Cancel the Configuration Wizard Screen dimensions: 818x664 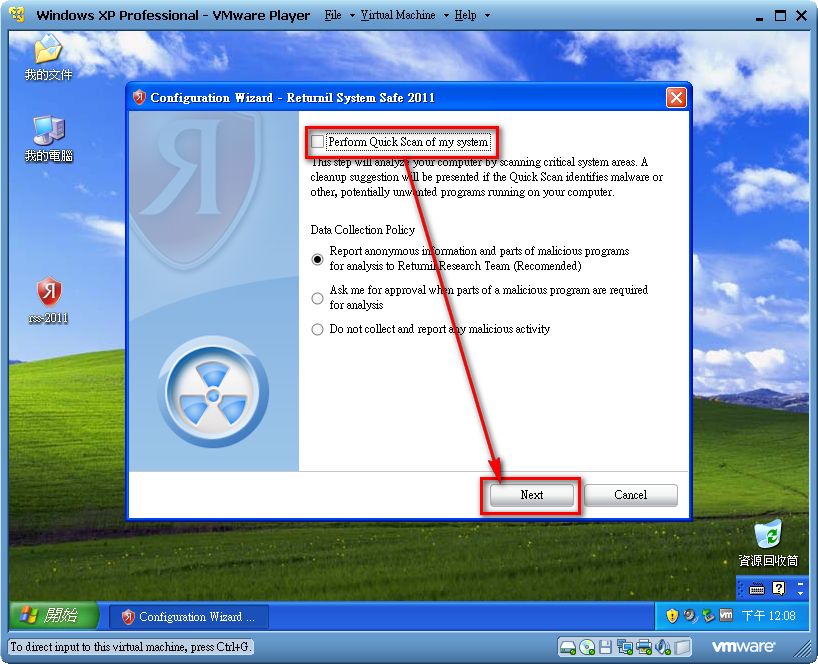pos(631,495)
